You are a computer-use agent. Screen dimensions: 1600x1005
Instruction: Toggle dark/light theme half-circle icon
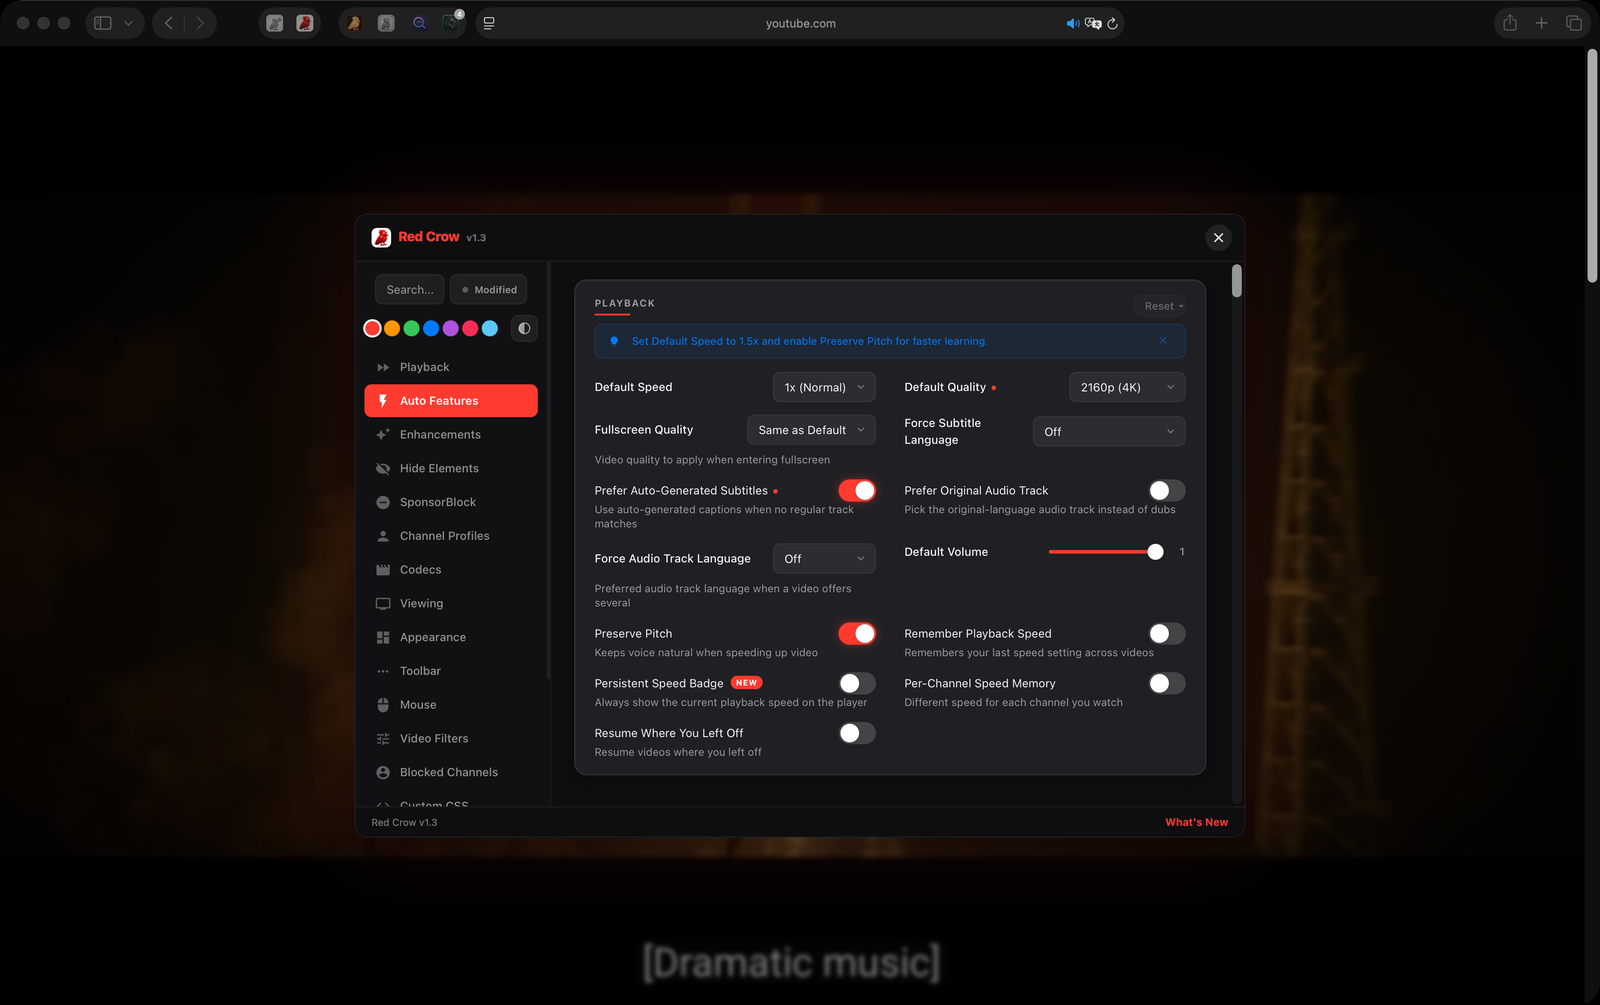tap(524, 328)
